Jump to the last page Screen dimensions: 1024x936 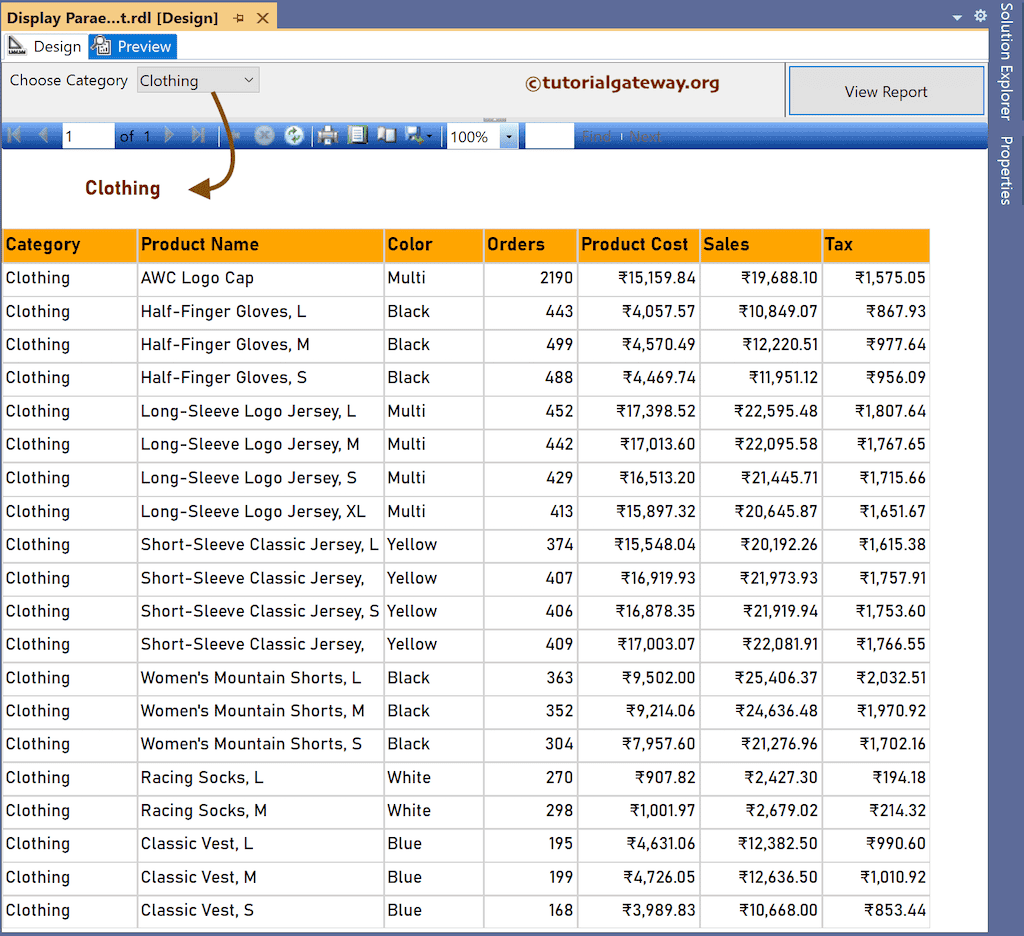197,136
